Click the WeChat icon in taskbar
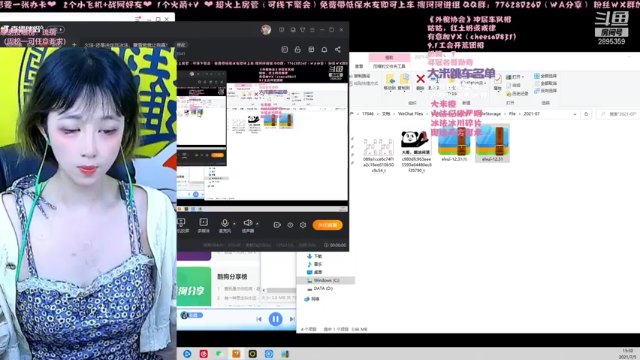The height and width of the screenshot is (360, 640). pyautogui.click(x=220, y=353)
